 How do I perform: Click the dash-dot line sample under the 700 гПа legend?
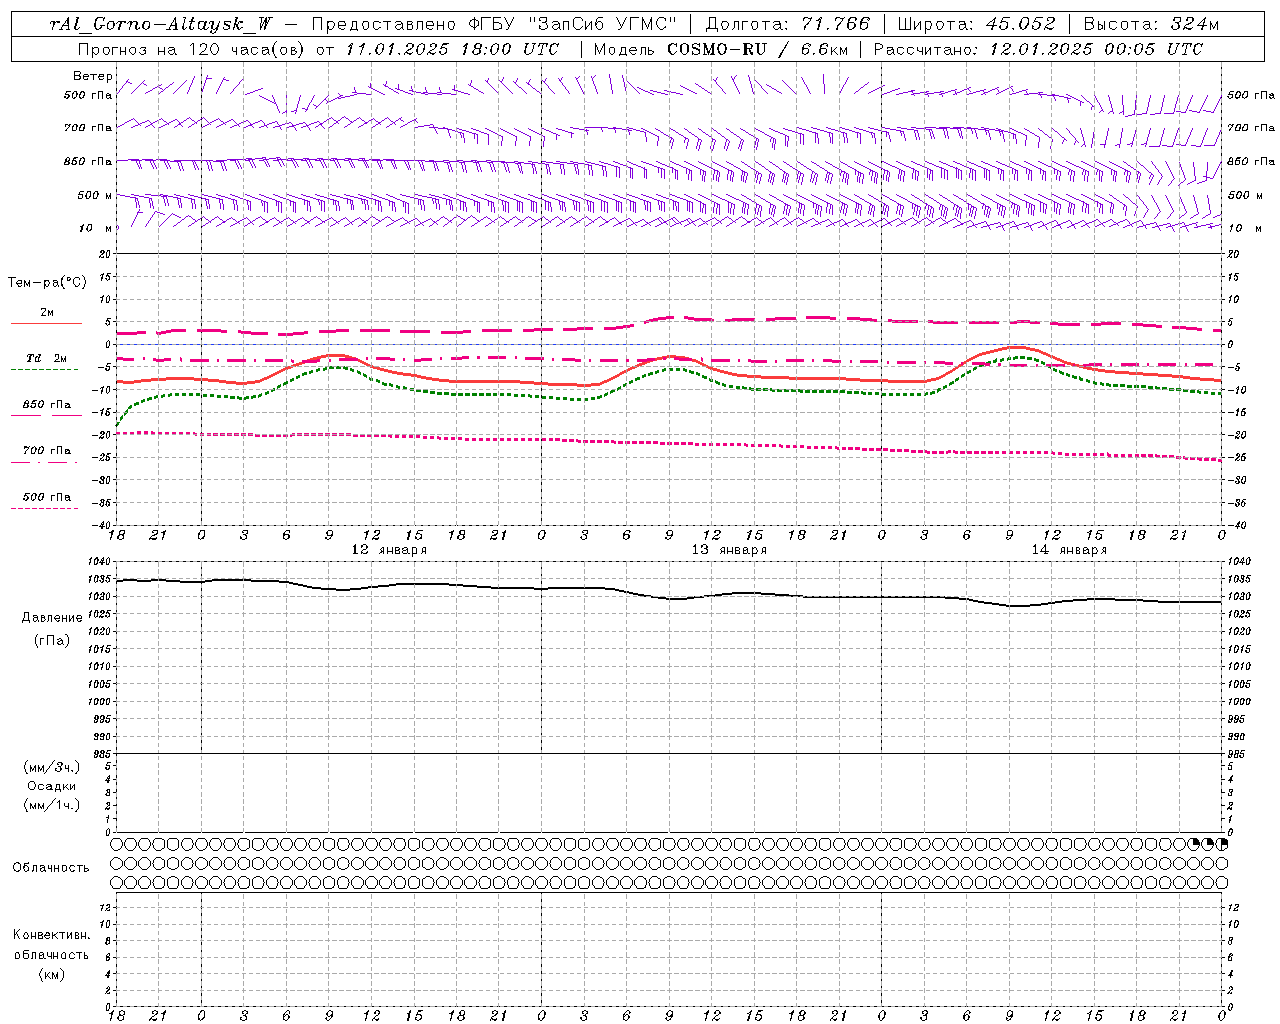pyautogui.click(x=46, y=462)
